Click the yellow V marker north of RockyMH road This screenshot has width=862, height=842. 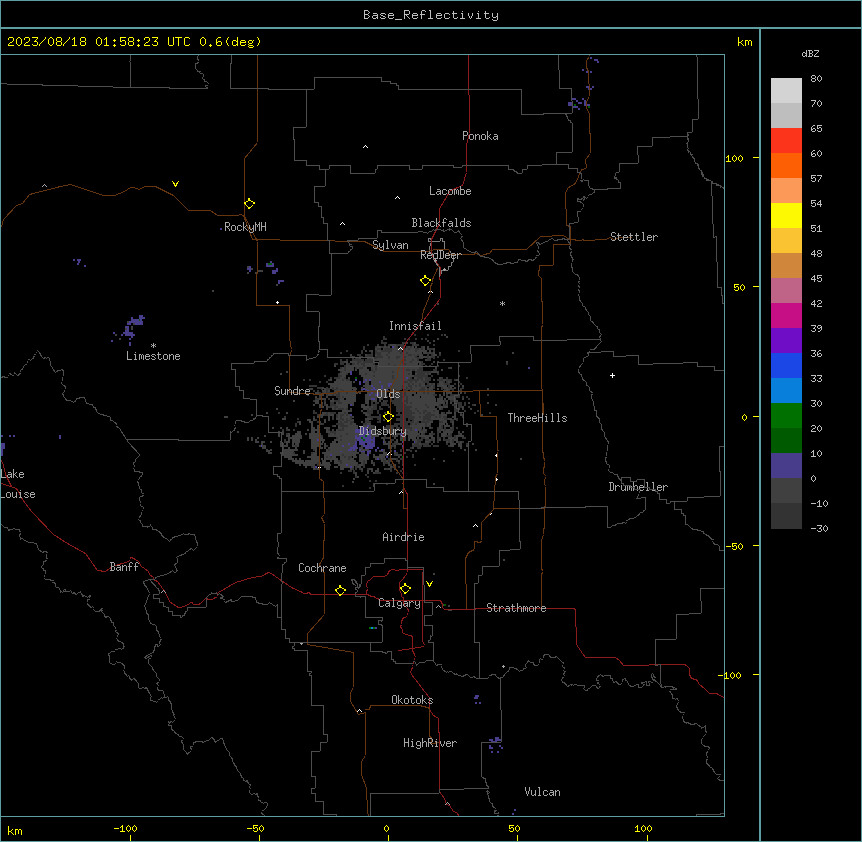click(x=175, y=184)
